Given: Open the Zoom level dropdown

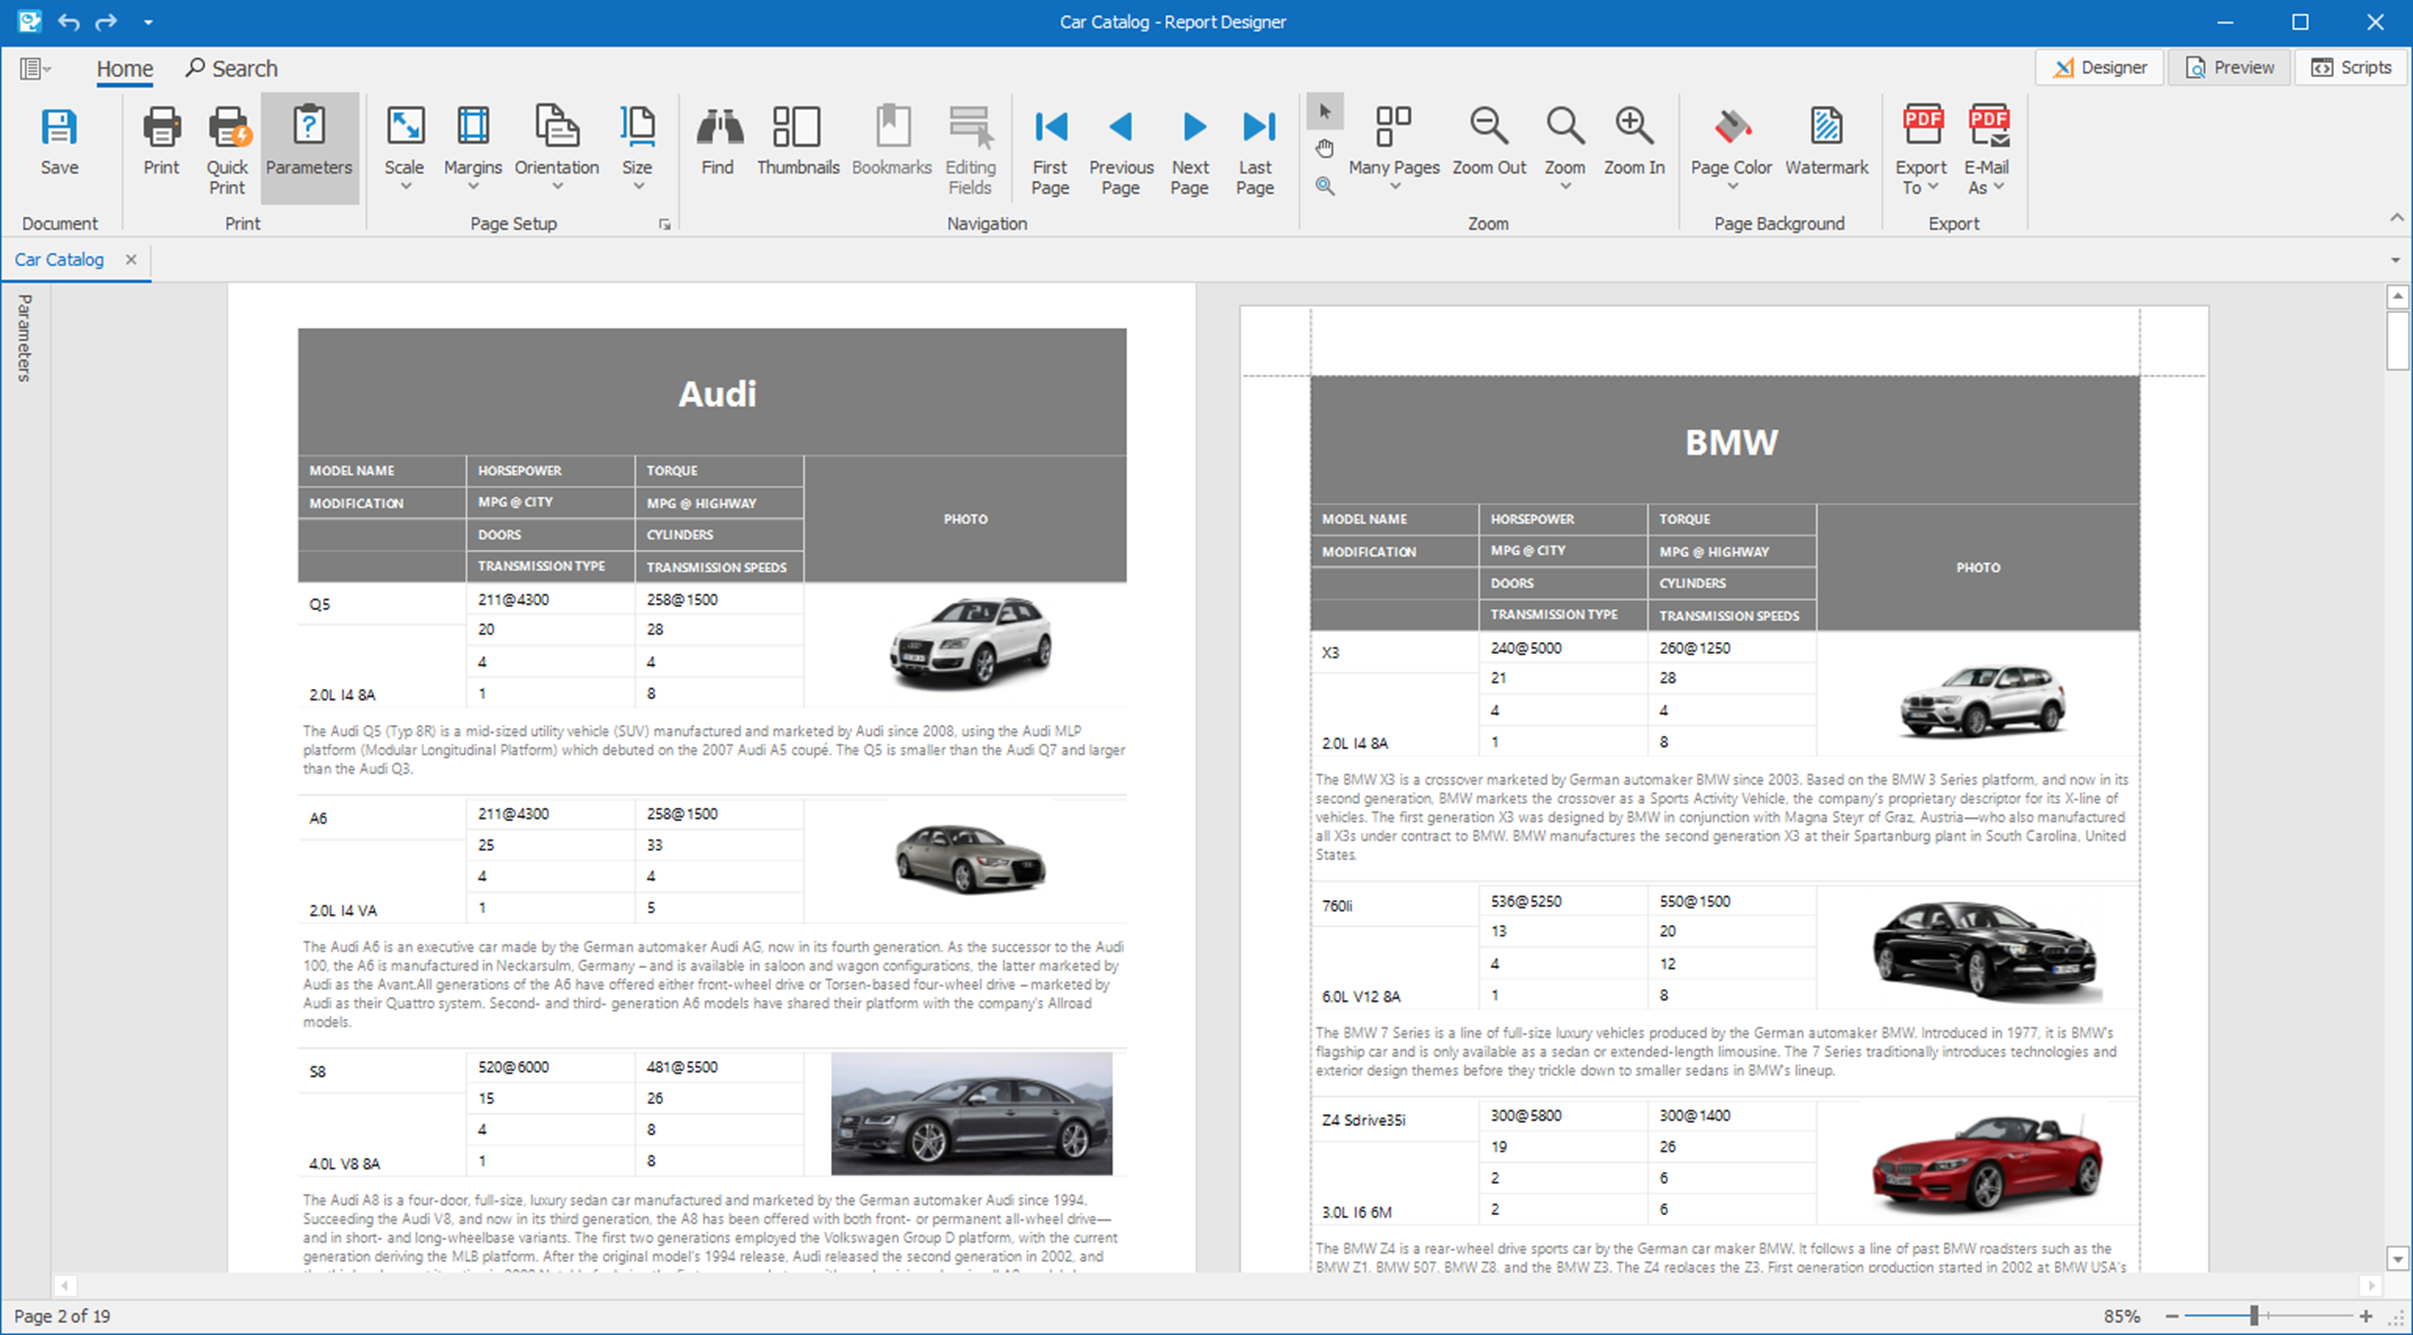Looking at the screenshot, I should [1565, 148].
